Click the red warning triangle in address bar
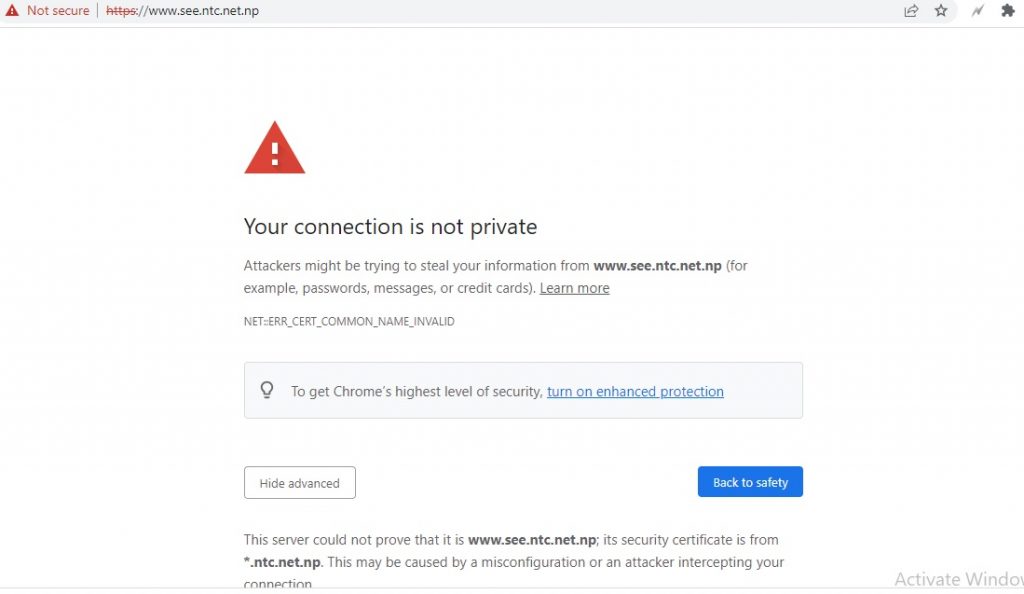 [x=12, y=10]
